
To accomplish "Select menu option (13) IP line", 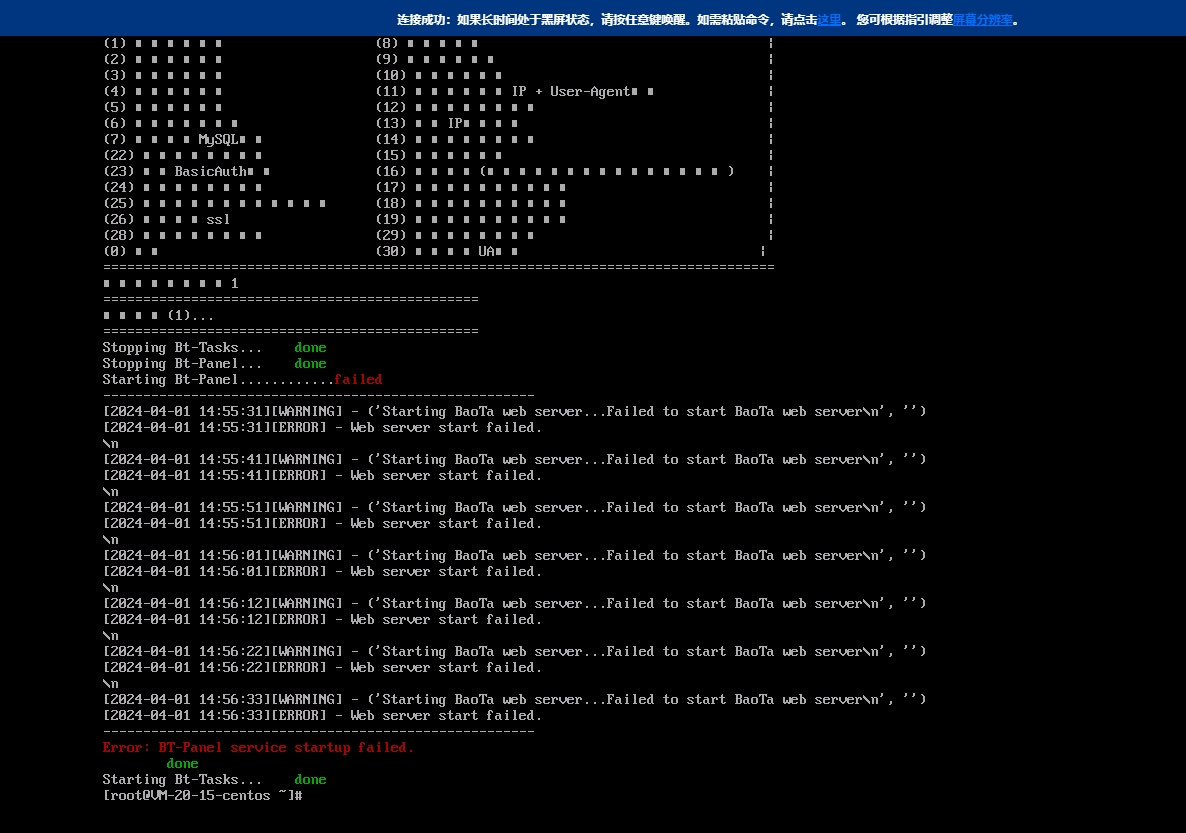I will pyautogui.click(x=447, y=123).
